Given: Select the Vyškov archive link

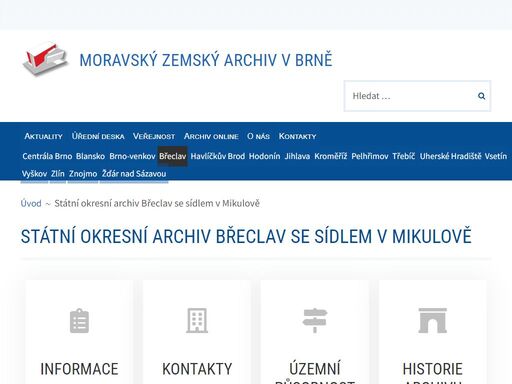Looking at the screenshot, I should pos(34,174).
